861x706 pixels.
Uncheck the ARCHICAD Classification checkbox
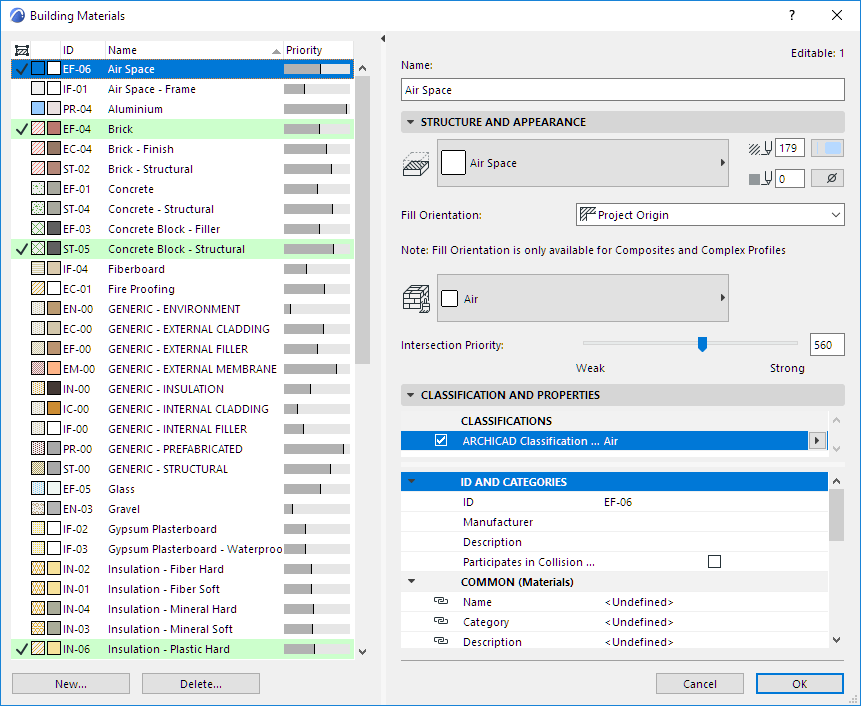(x=441, y=440)
